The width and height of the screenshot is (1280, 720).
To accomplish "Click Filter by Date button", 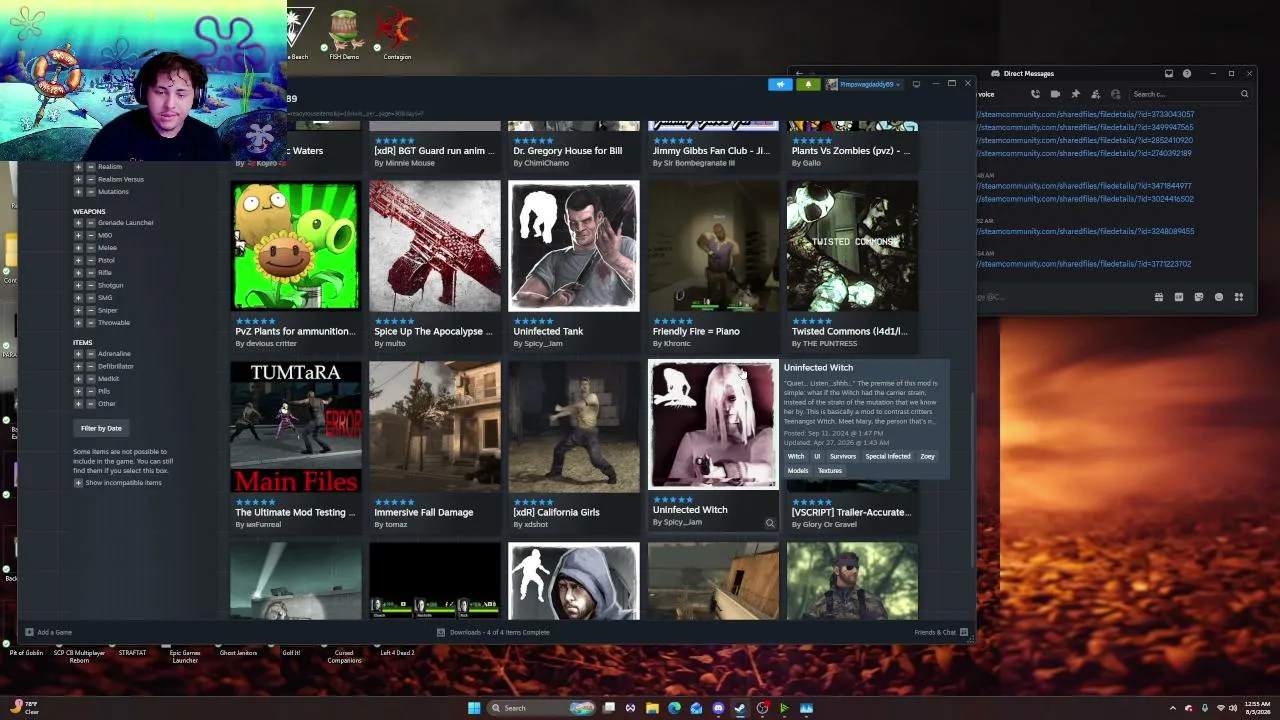I will click(101, 428).
